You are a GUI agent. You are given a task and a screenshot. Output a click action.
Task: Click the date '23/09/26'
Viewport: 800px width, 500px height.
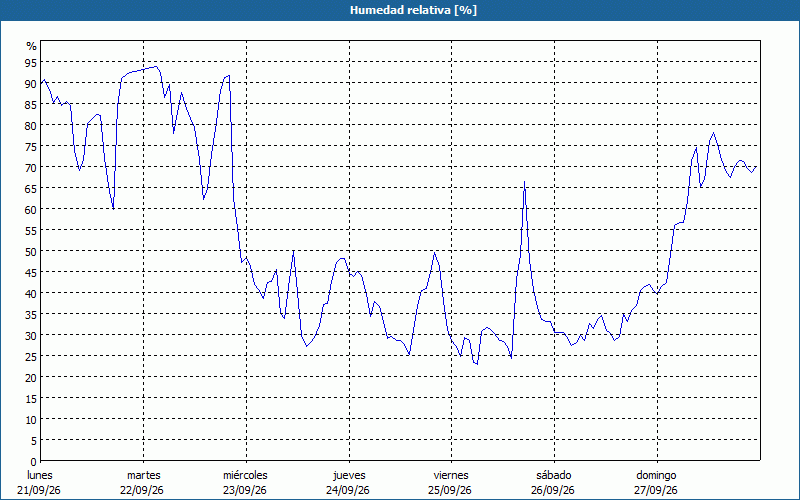(x=245, y=490)
